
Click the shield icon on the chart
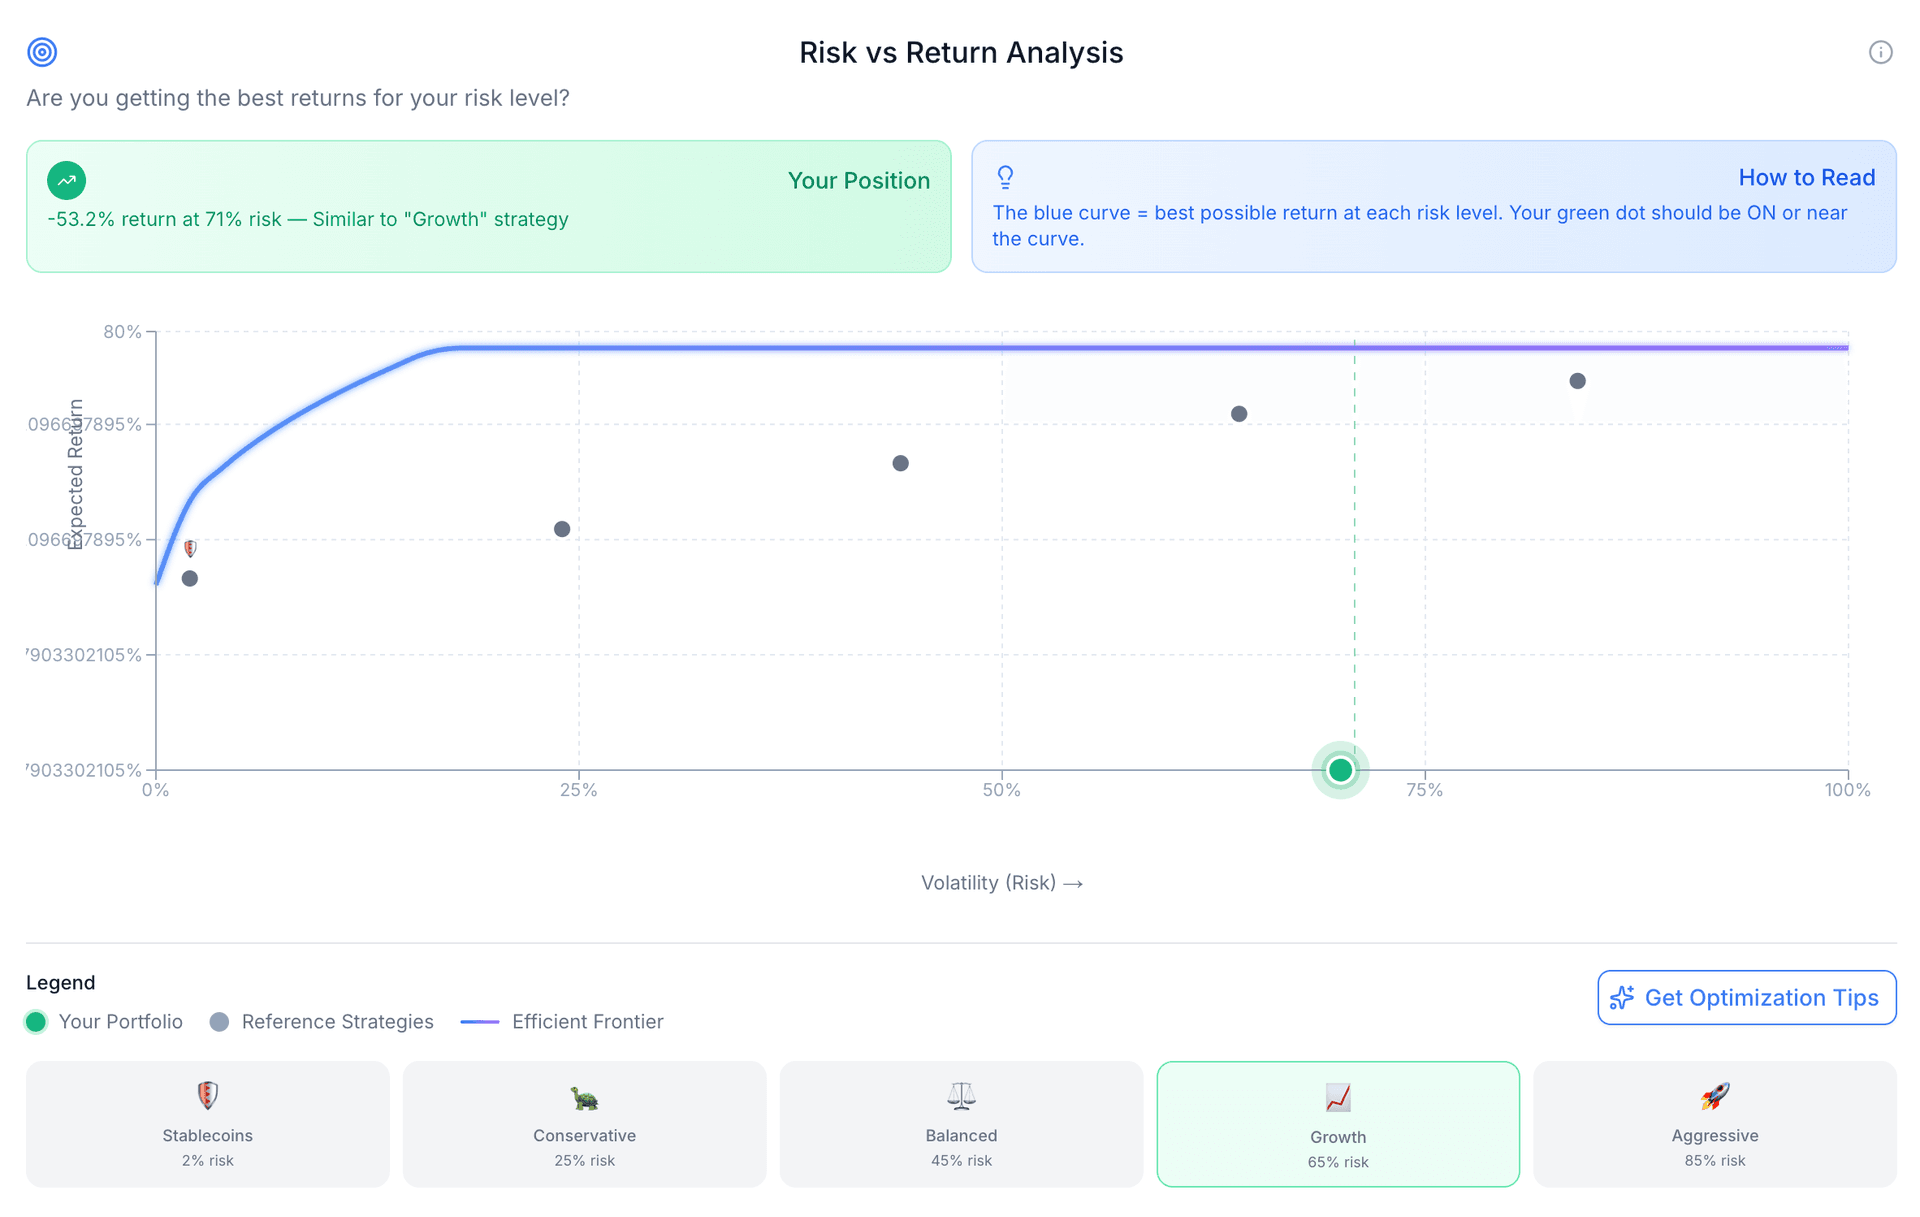[x=190, y=548]
